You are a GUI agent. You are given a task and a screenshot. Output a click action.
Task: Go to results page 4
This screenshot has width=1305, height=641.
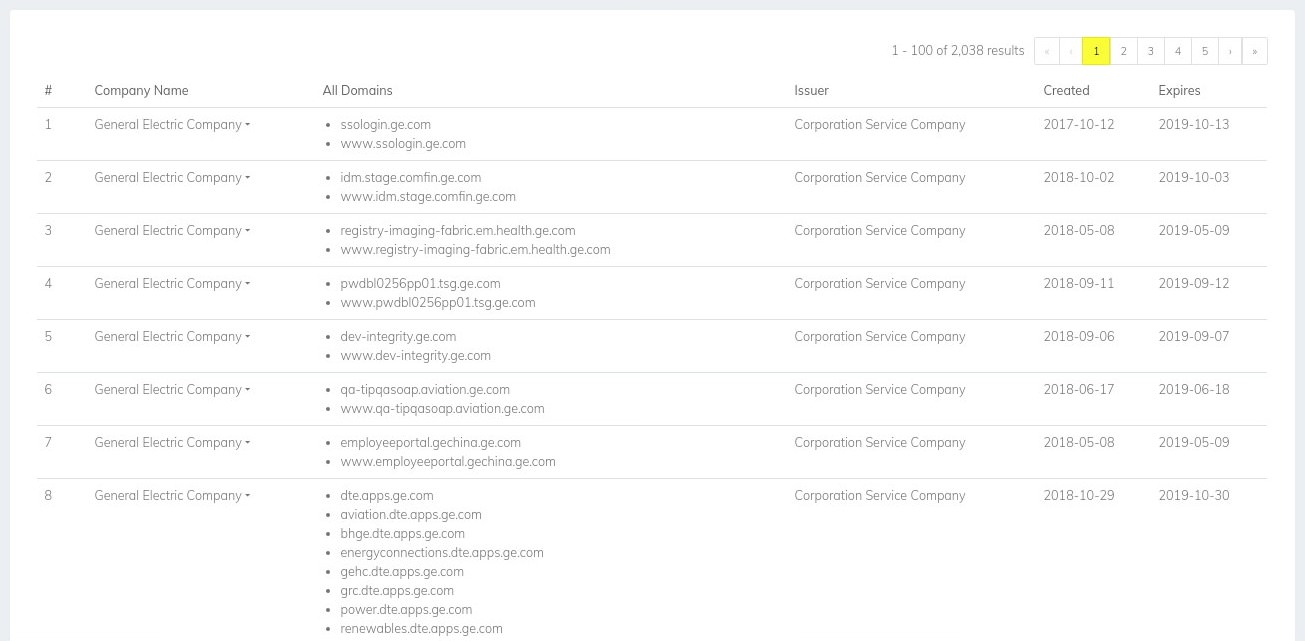point(1177,51)
